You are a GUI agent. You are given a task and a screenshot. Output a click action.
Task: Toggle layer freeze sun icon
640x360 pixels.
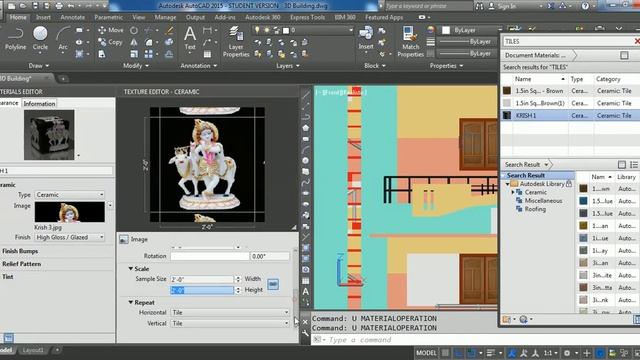tap(267, 30)
